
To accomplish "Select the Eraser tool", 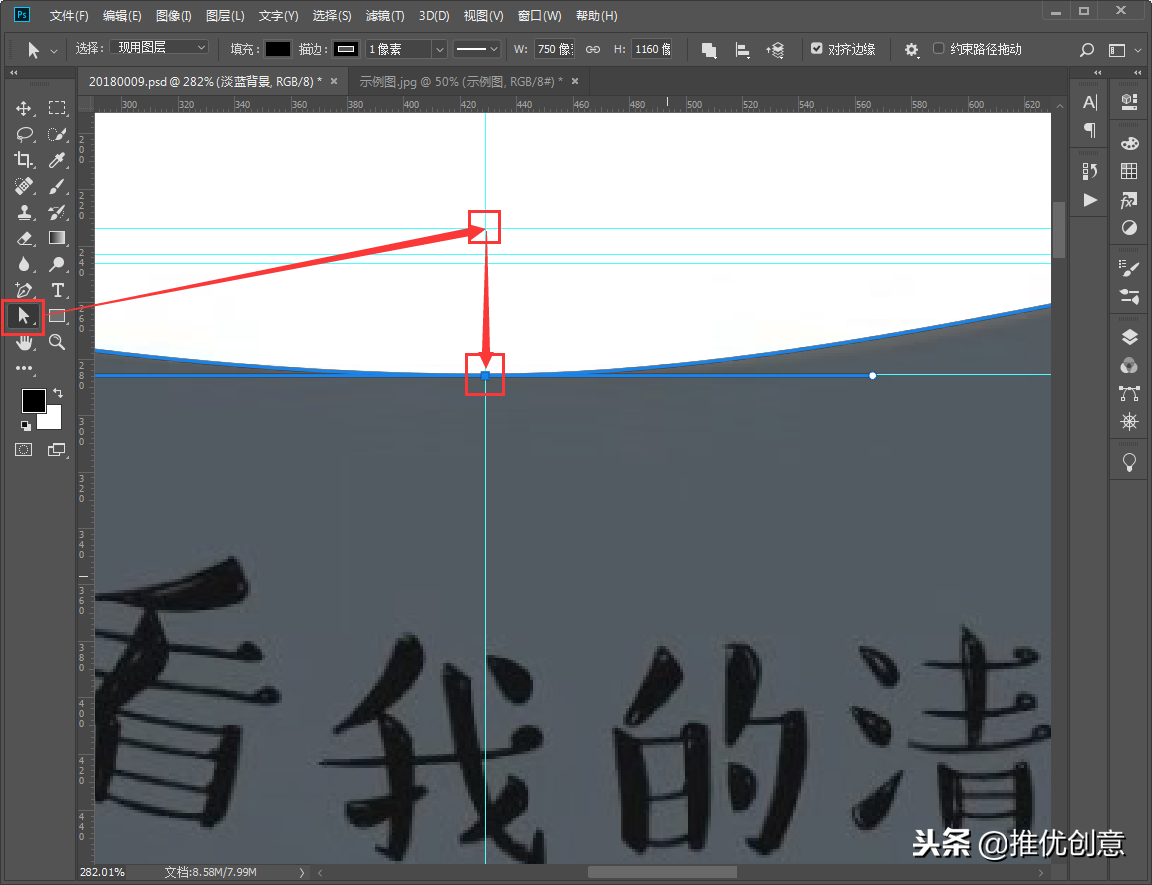I will pyautogui.click(x=24, y=238).
